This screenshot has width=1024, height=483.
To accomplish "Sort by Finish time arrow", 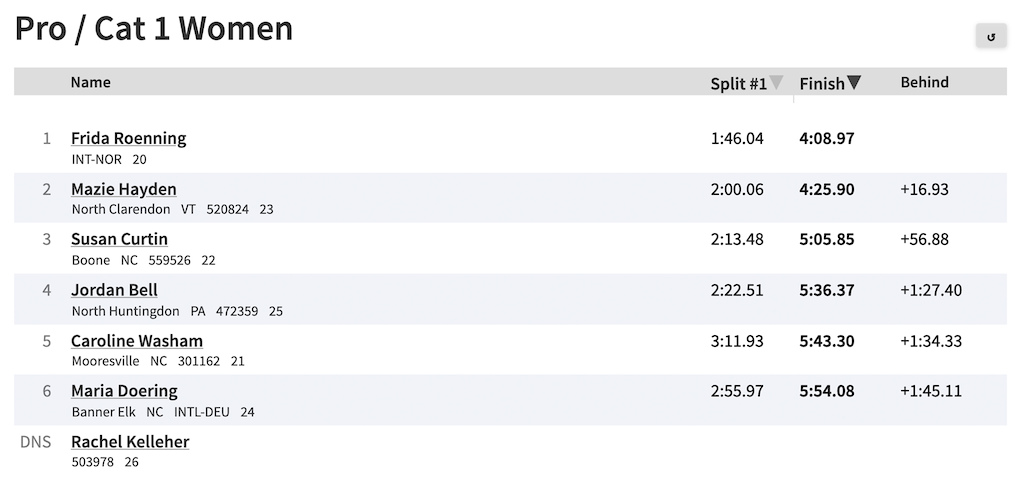I will pos(854,82).
